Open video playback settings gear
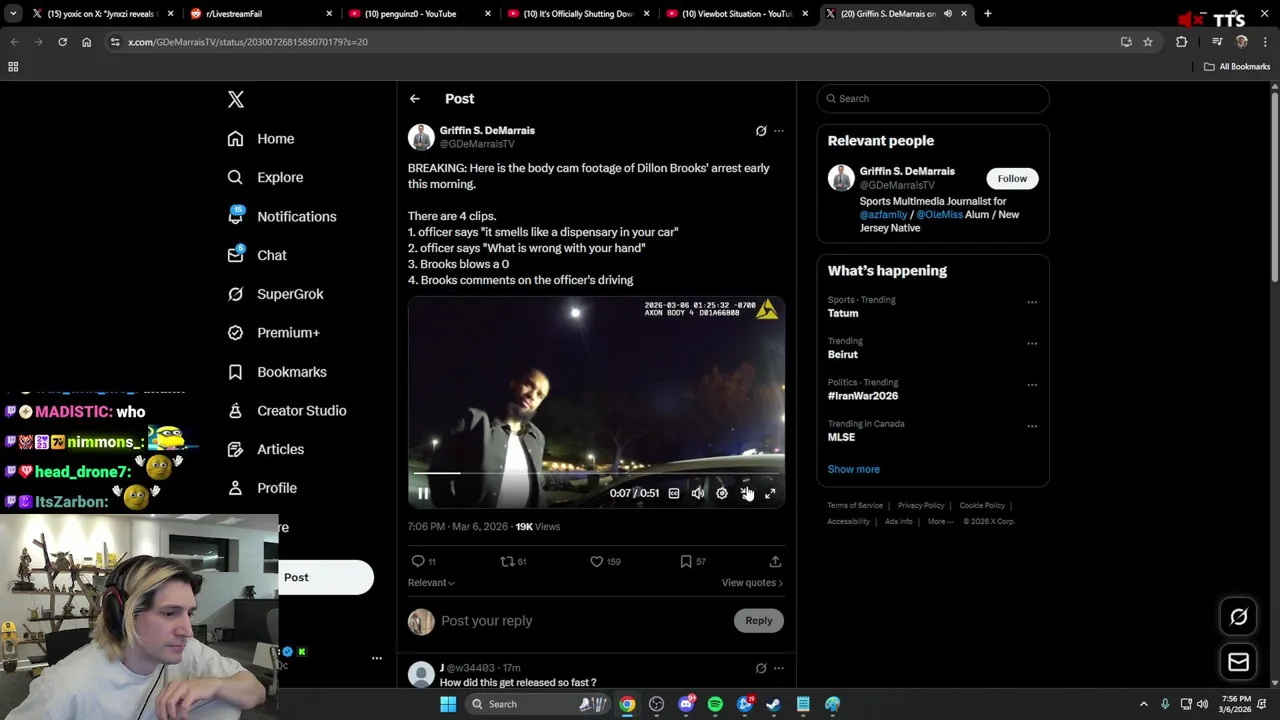The height and width of the screenshot is (720, 1280). click(x=722, y=493)
